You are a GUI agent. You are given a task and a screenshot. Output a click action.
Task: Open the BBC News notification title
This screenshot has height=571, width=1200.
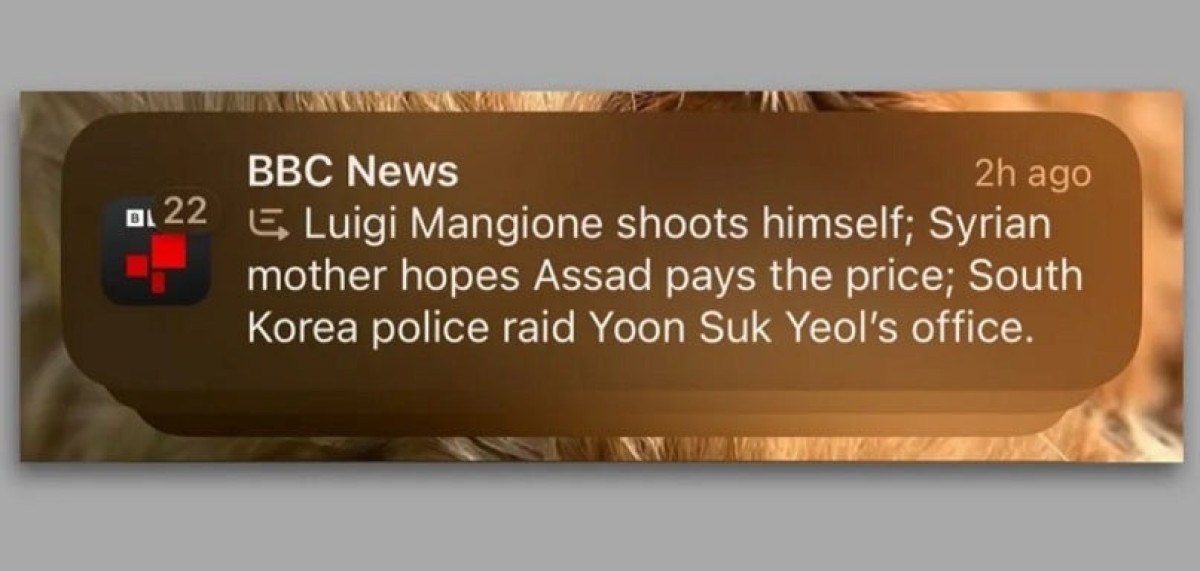pyautogui.click(x=352, y=172)
